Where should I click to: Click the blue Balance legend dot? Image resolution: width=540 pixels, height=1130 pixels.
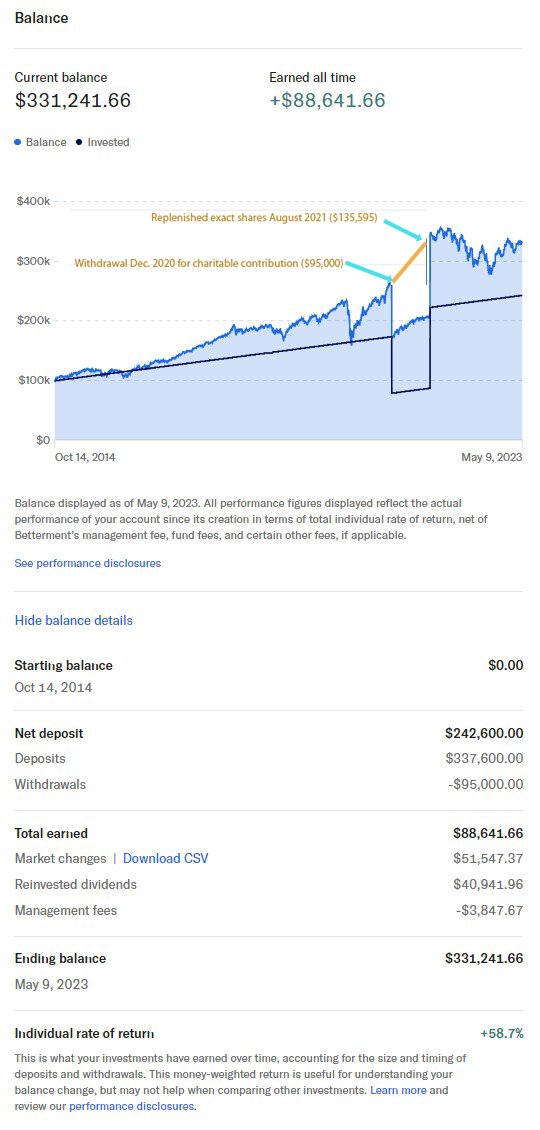pyautogui.click(x=18, y=143)
